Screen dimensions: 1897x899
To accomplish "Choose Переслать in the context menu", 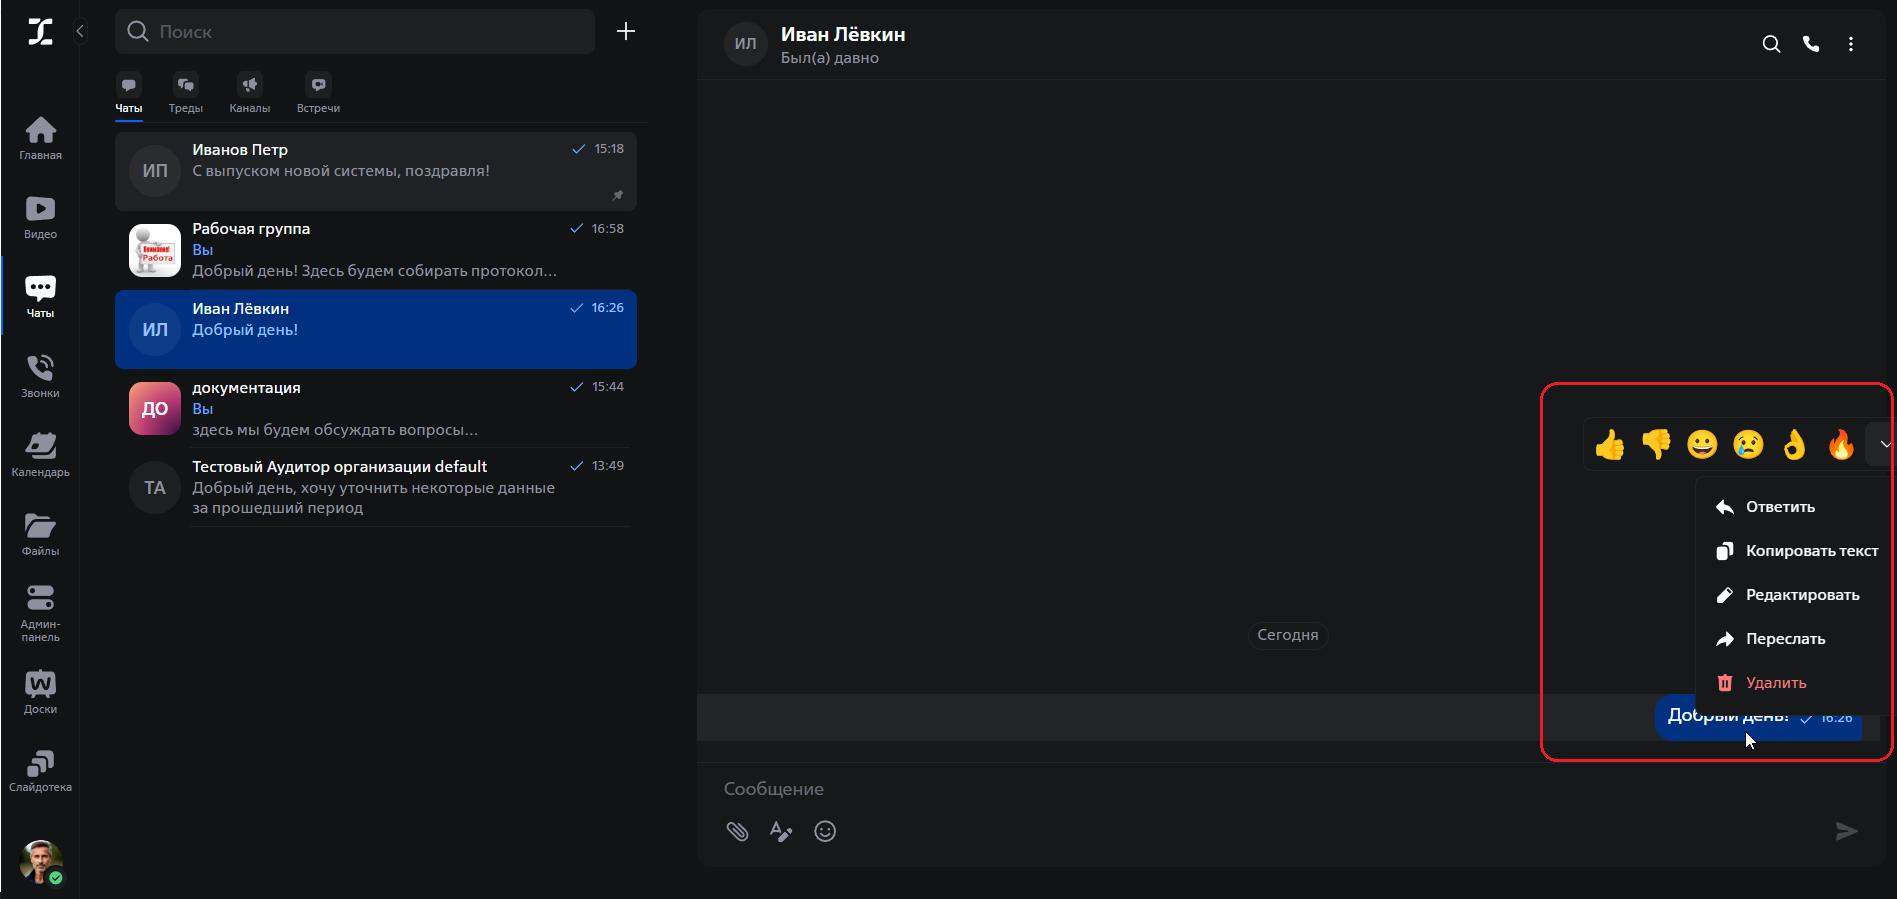I will 1794,639.
